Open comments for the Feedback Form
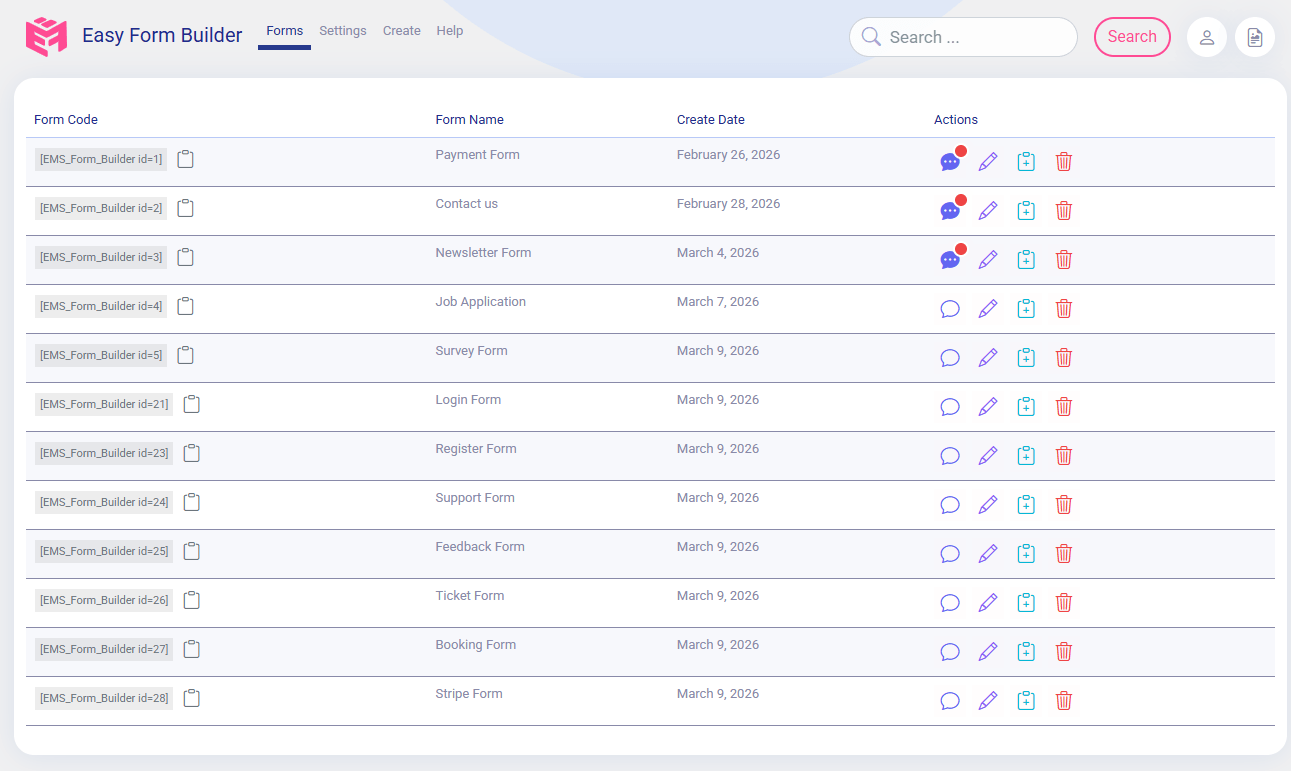 click(950, 553)
